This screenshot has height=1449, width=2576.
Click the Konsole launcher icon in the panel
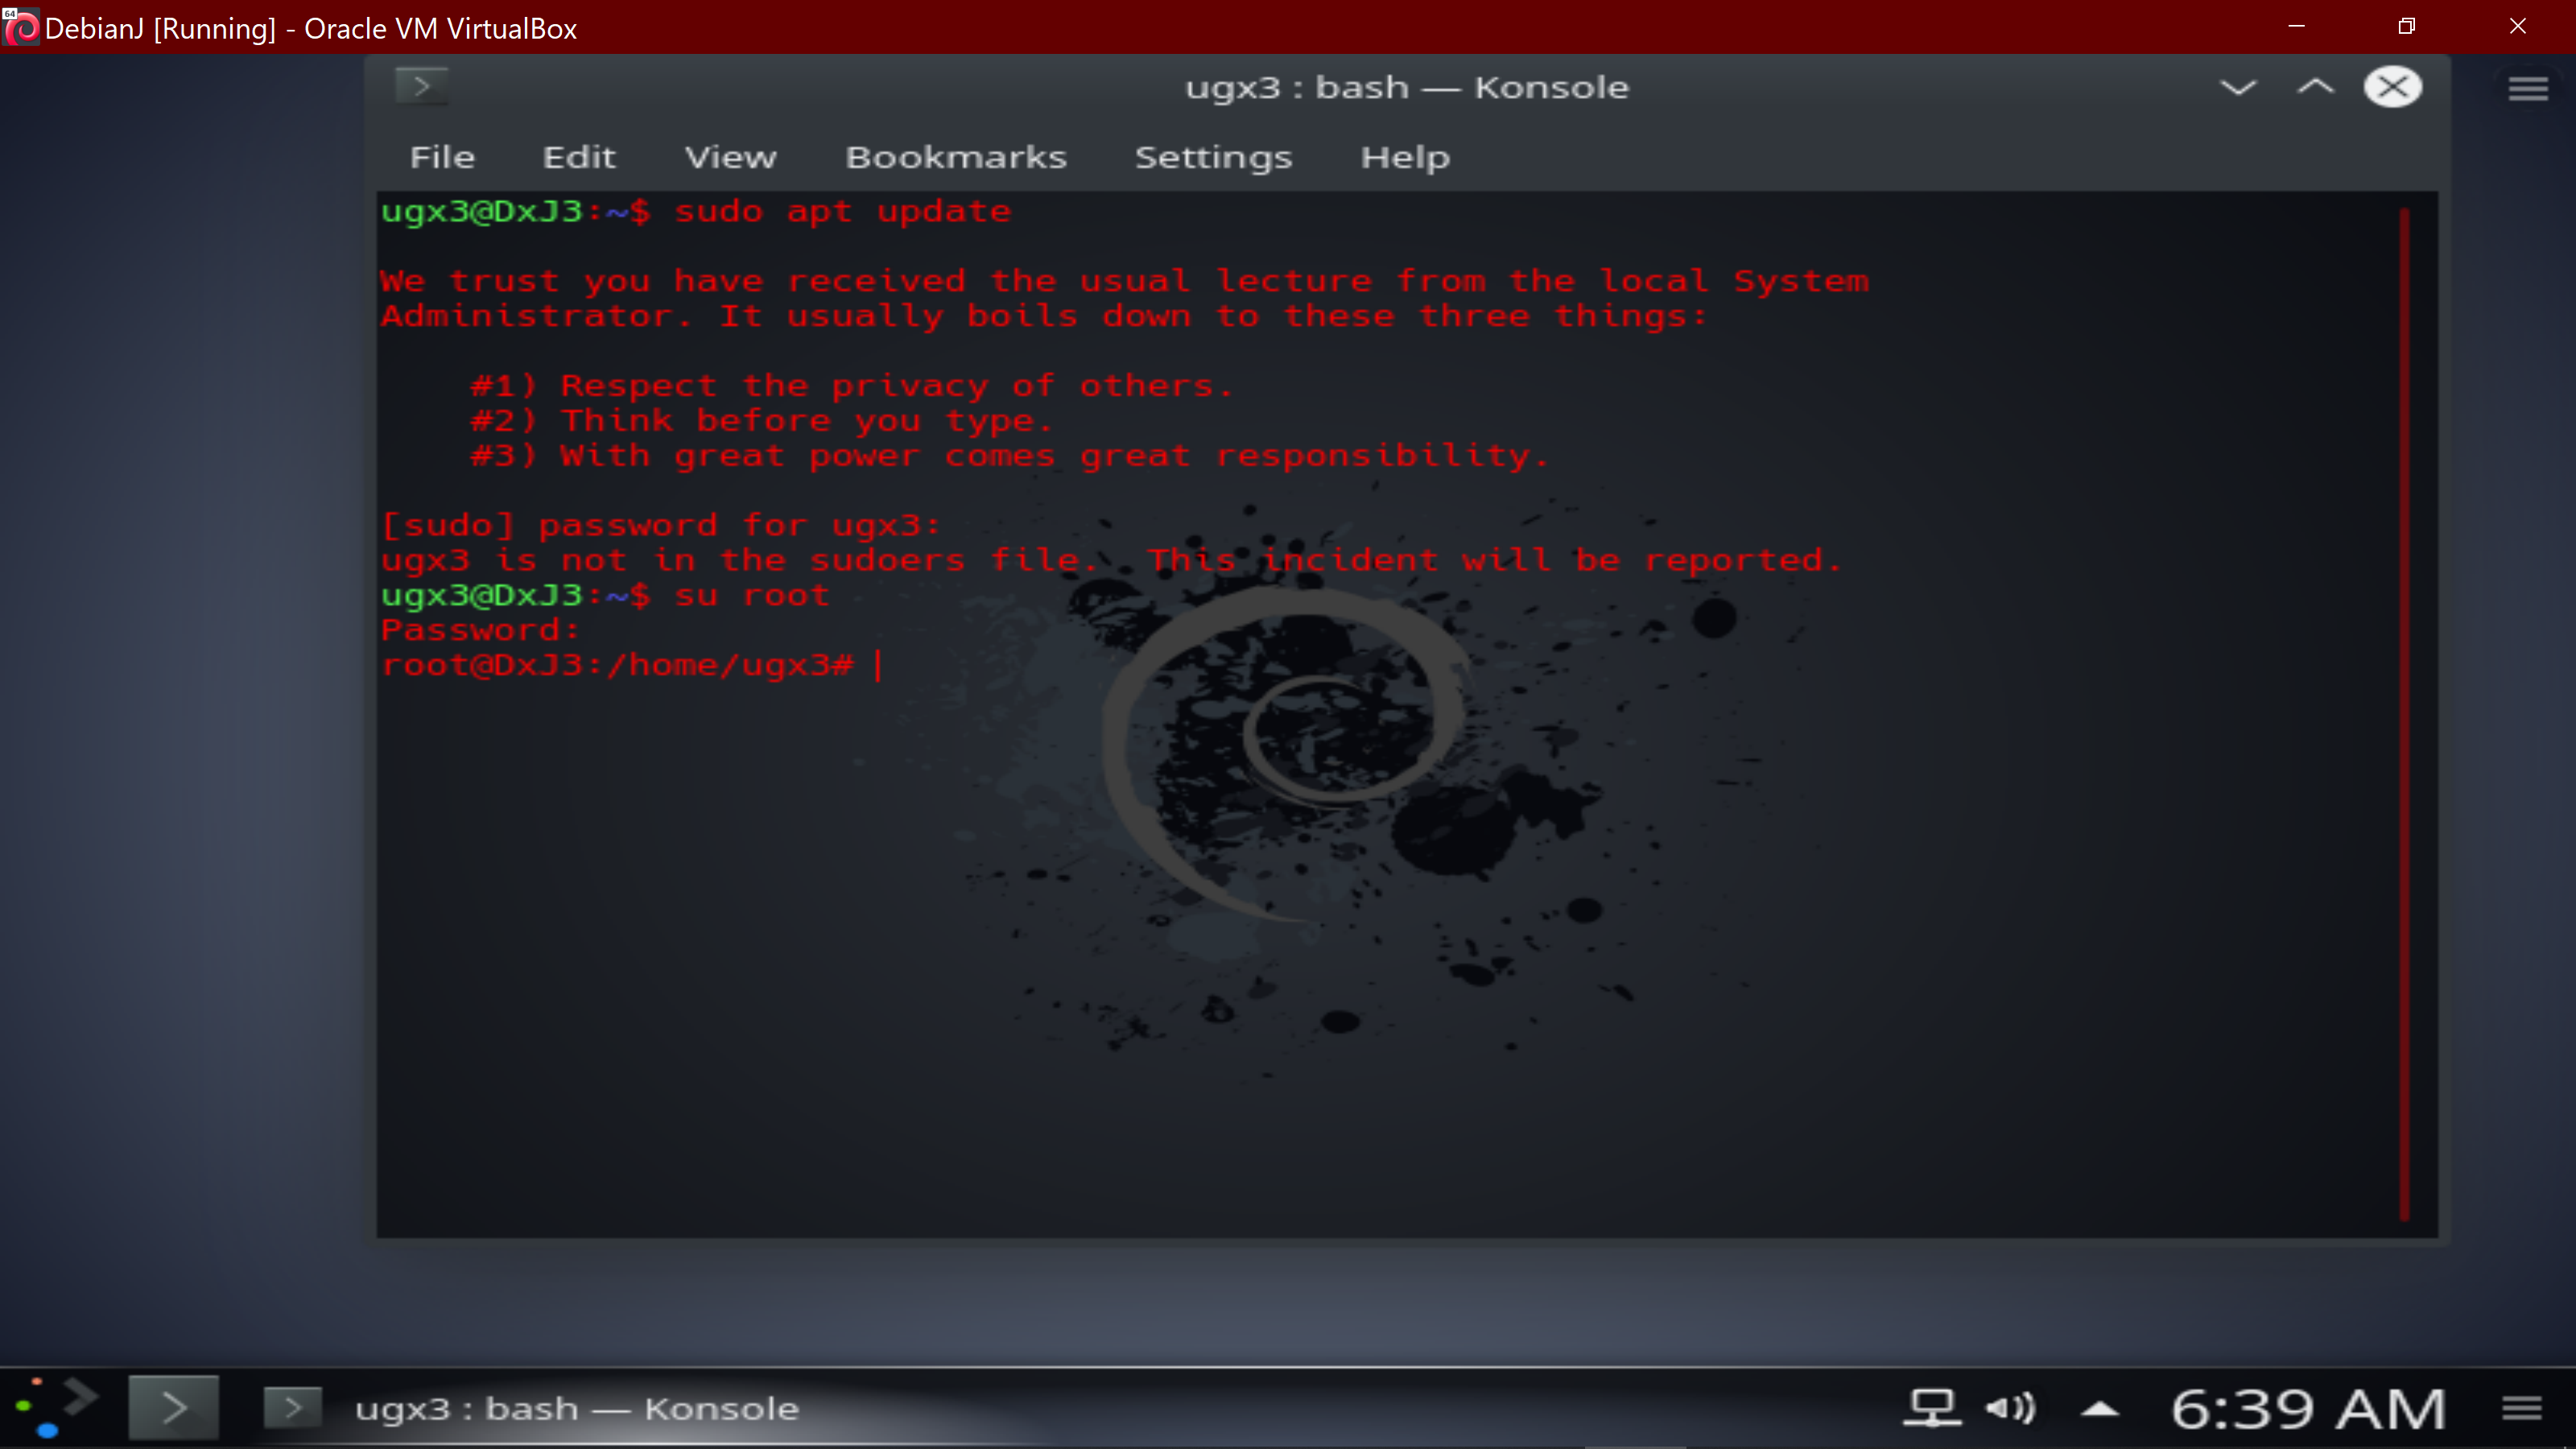click(x=173, y=1408)
